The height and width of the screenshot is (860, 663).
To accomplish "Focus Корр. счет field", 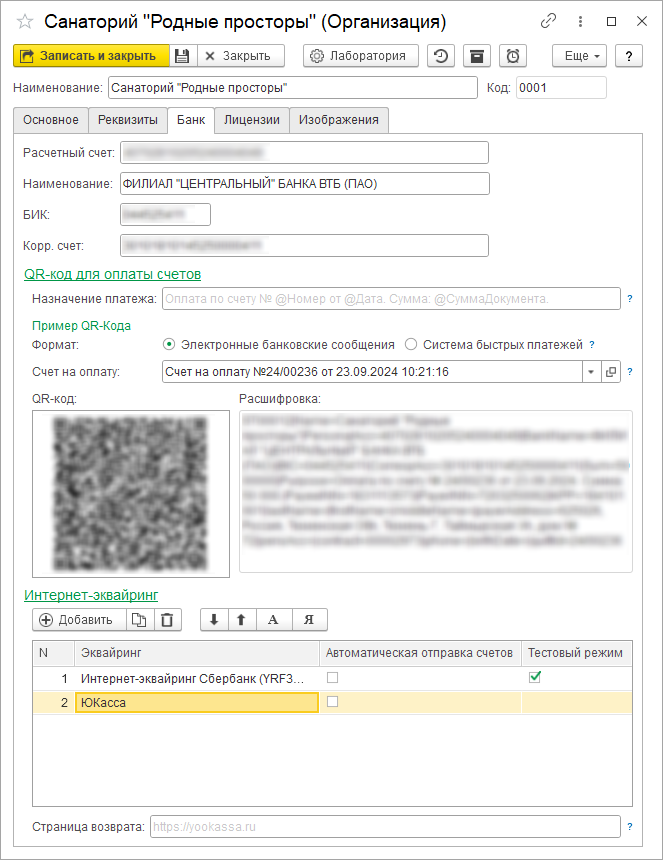I will click(304, 246).
